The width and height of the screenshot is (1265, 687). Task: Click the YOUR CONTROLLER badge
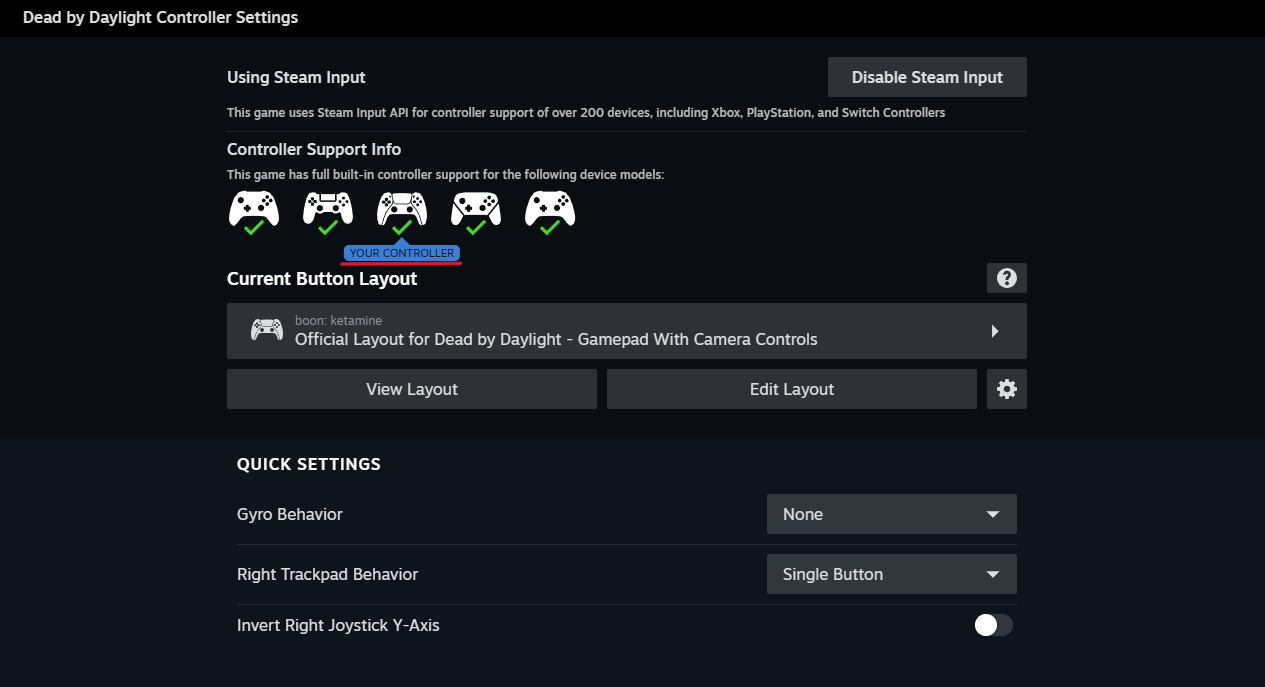click(402, 253)
